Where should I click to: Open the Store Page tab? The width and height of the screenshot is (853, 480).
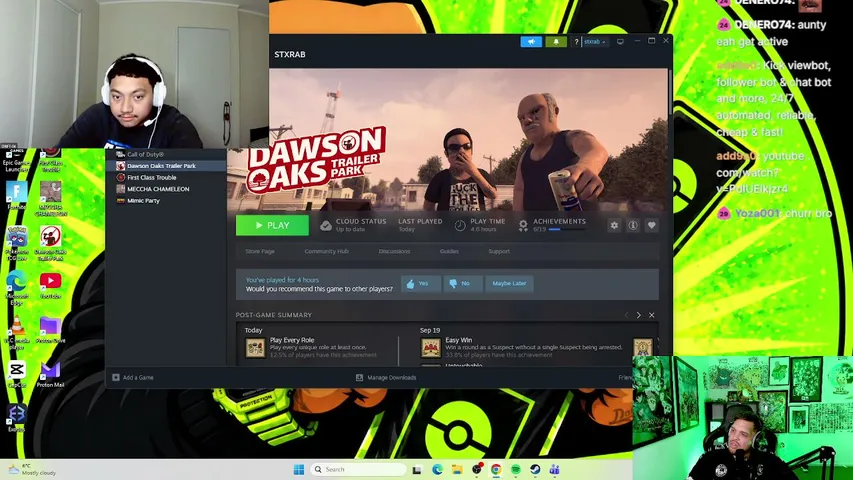260,251
